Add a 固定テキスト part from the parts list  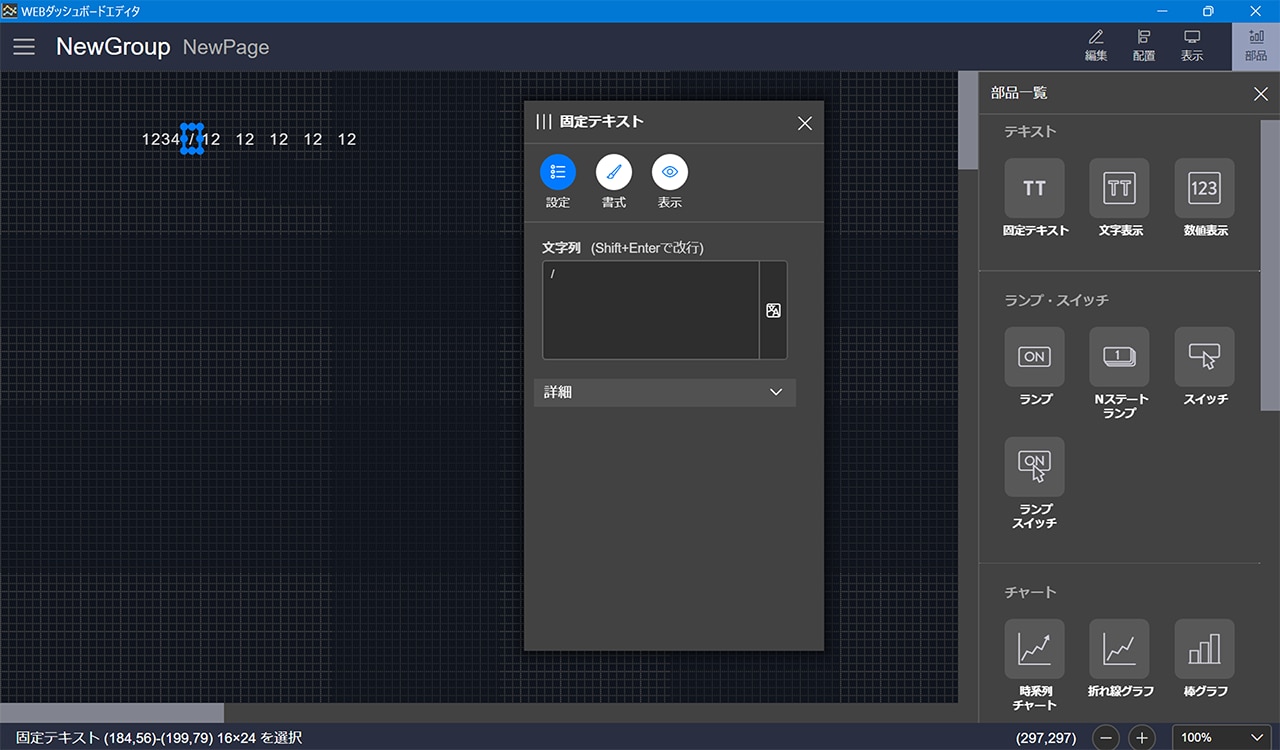[x=1034, y=189]
